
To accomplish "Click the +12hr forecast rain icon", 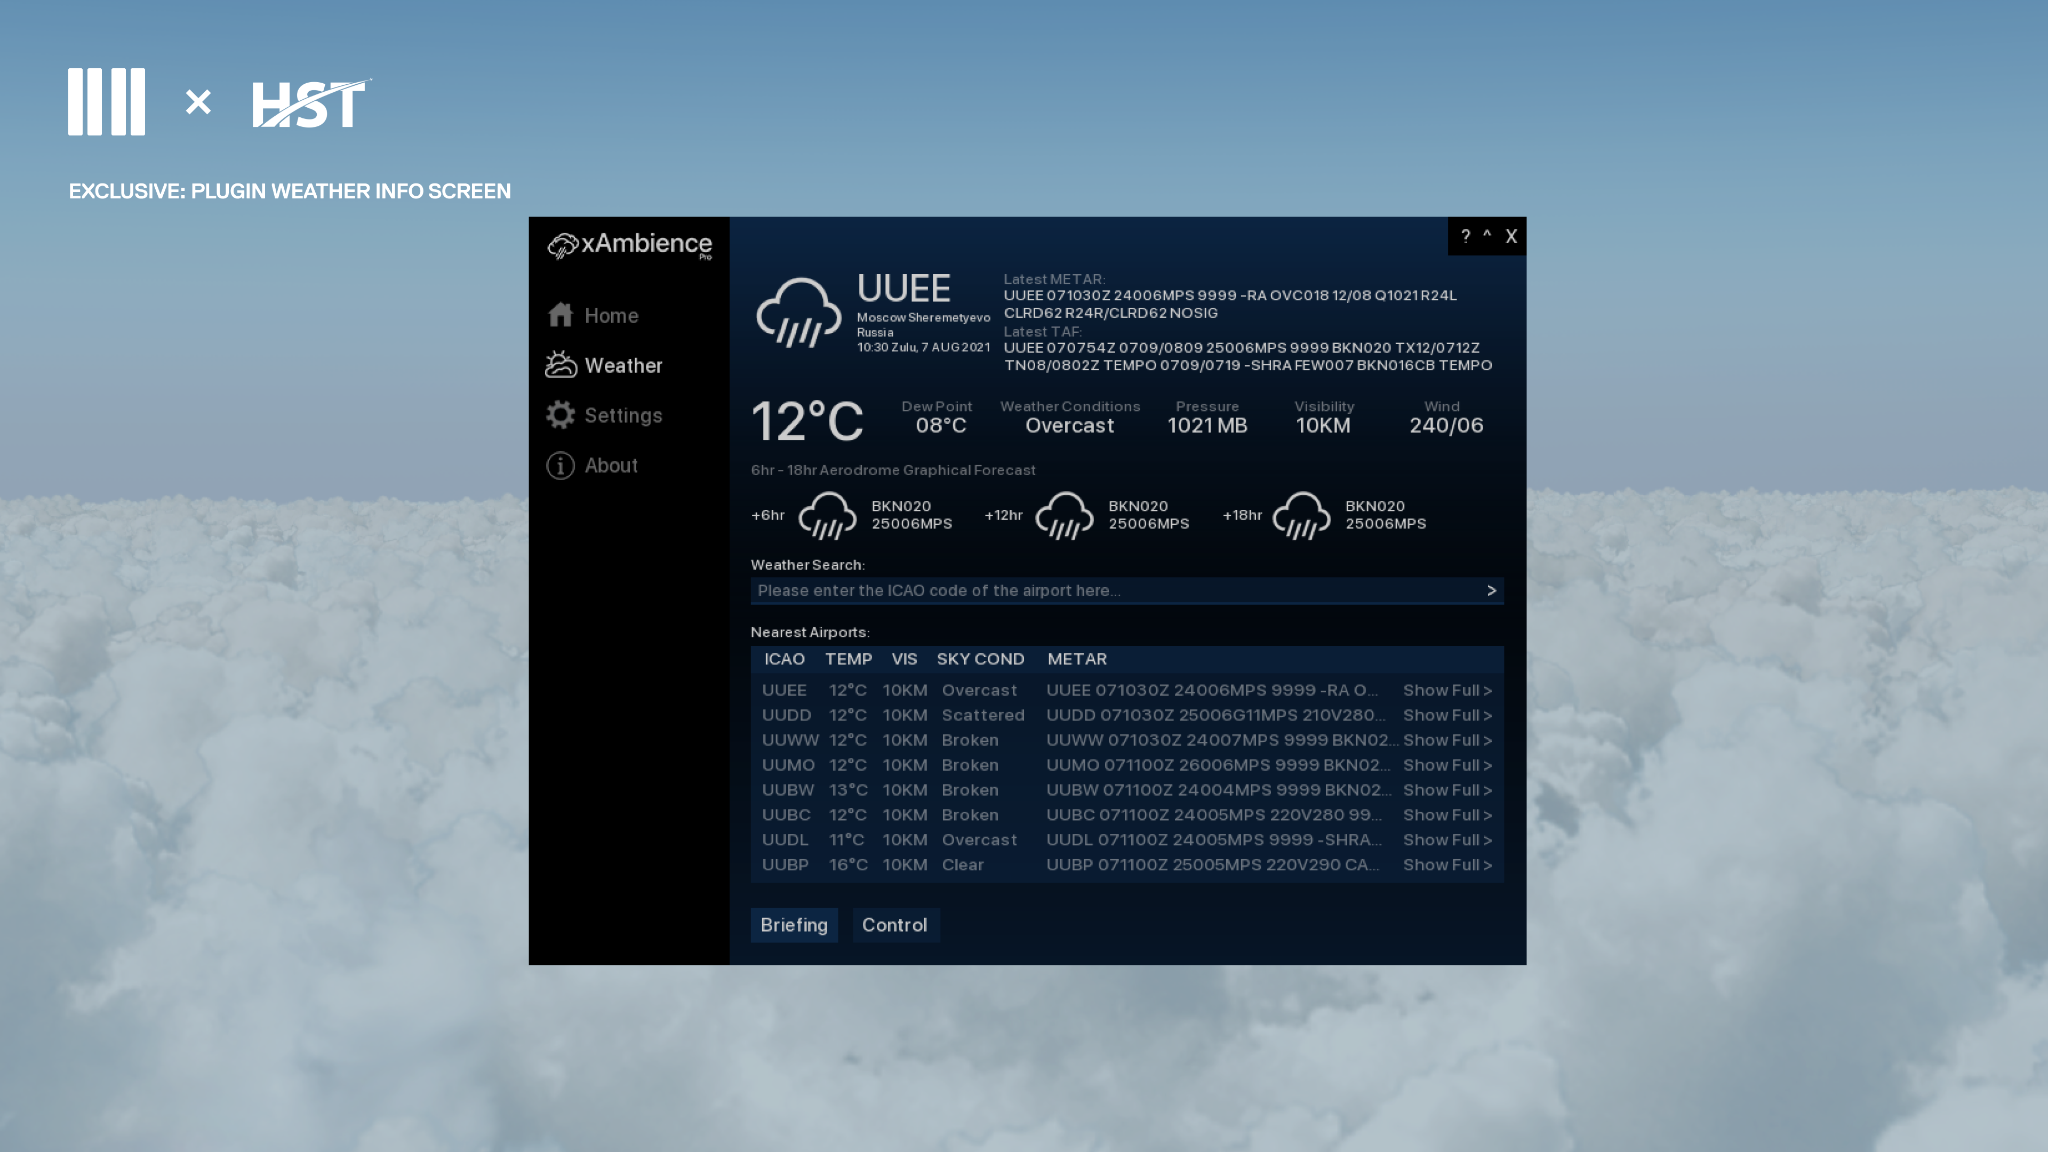I will point(1064,516).
